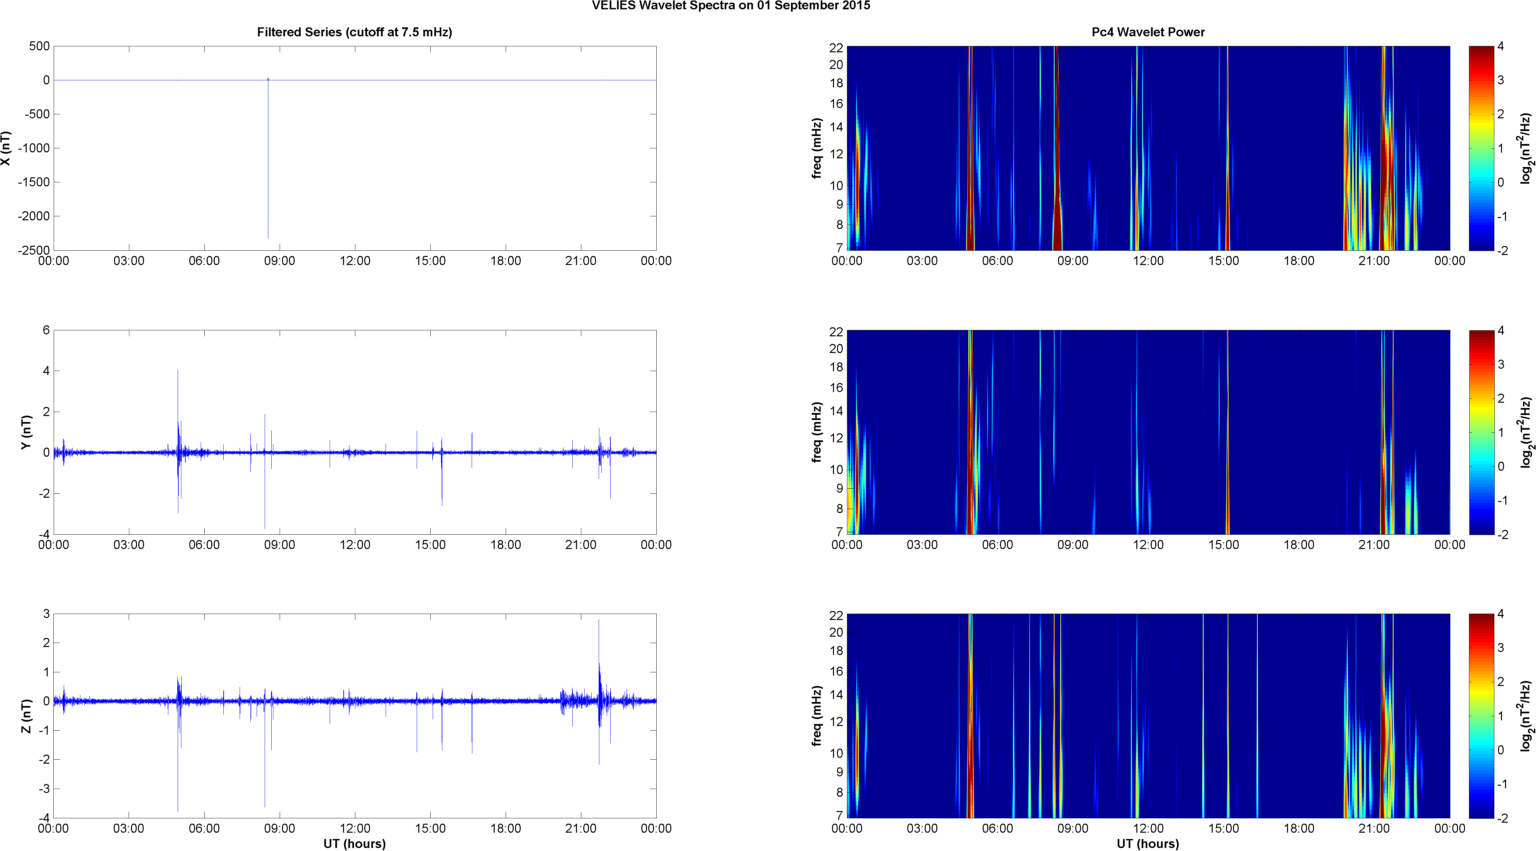Click the X (nT) axis label
The image size is (1536, 851).
pos(7,148)
